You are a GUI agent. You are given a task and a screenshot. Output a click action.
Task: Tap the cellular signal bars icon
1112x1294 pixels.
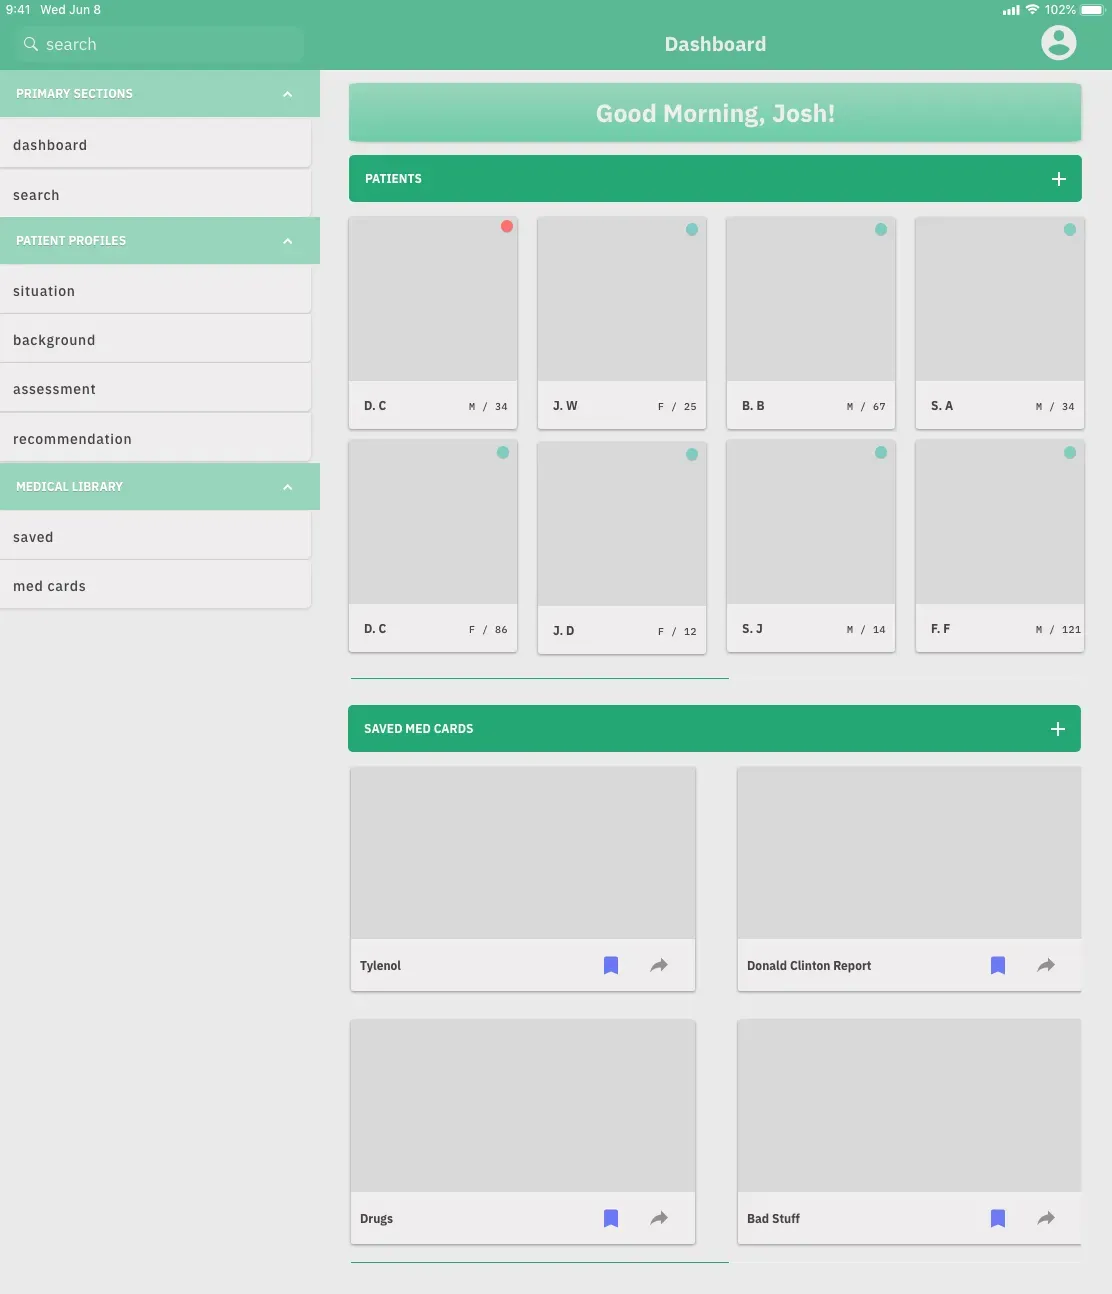pyautogui.click(x=1011, y=10)
